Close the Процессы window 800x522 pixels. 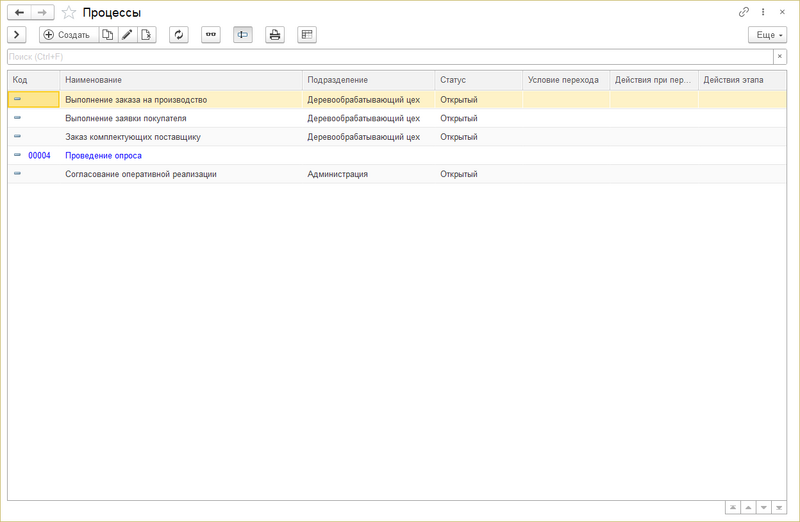point(782,12)
